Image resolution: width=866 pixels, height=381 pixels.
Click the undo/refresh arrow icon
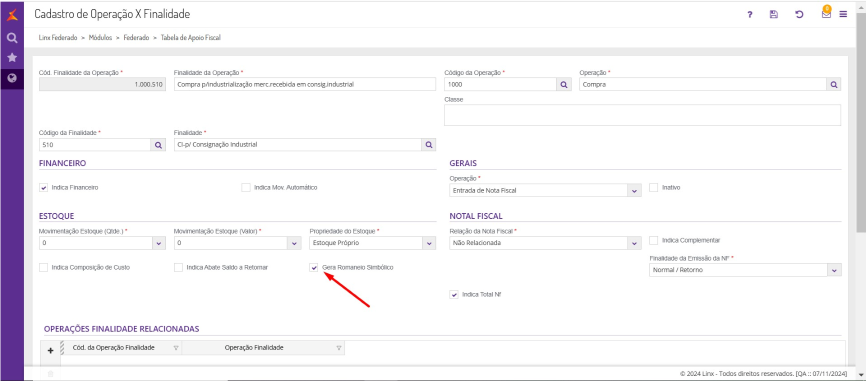click(799, 15)
